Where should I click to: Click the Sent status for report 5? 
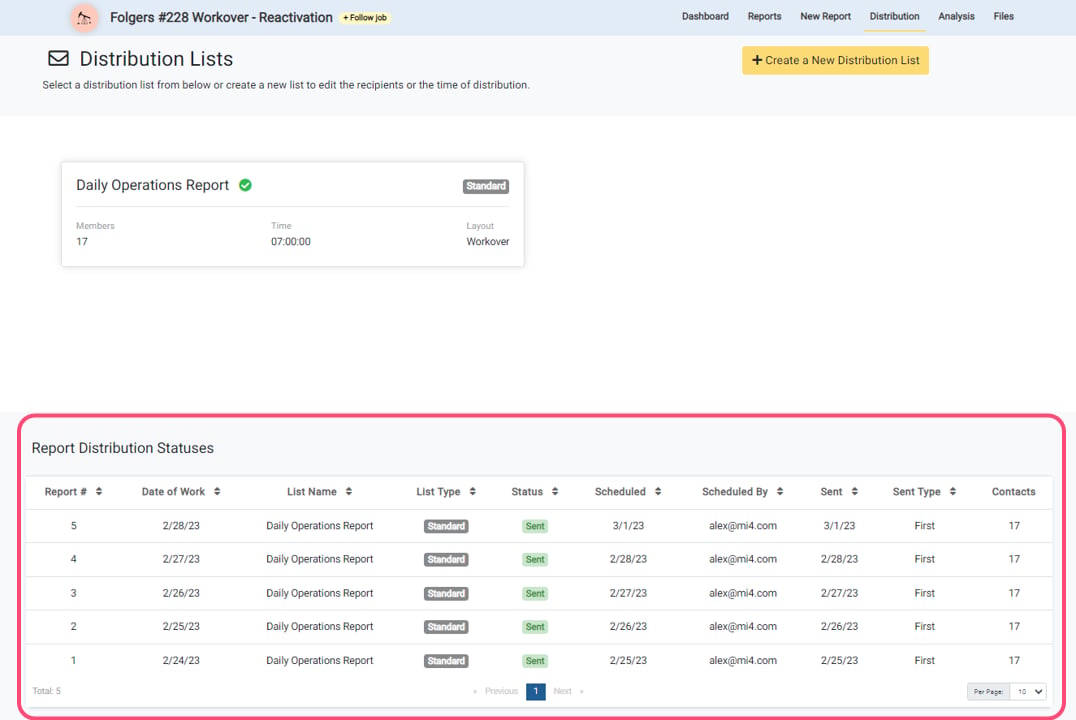[x=535, y=526]
